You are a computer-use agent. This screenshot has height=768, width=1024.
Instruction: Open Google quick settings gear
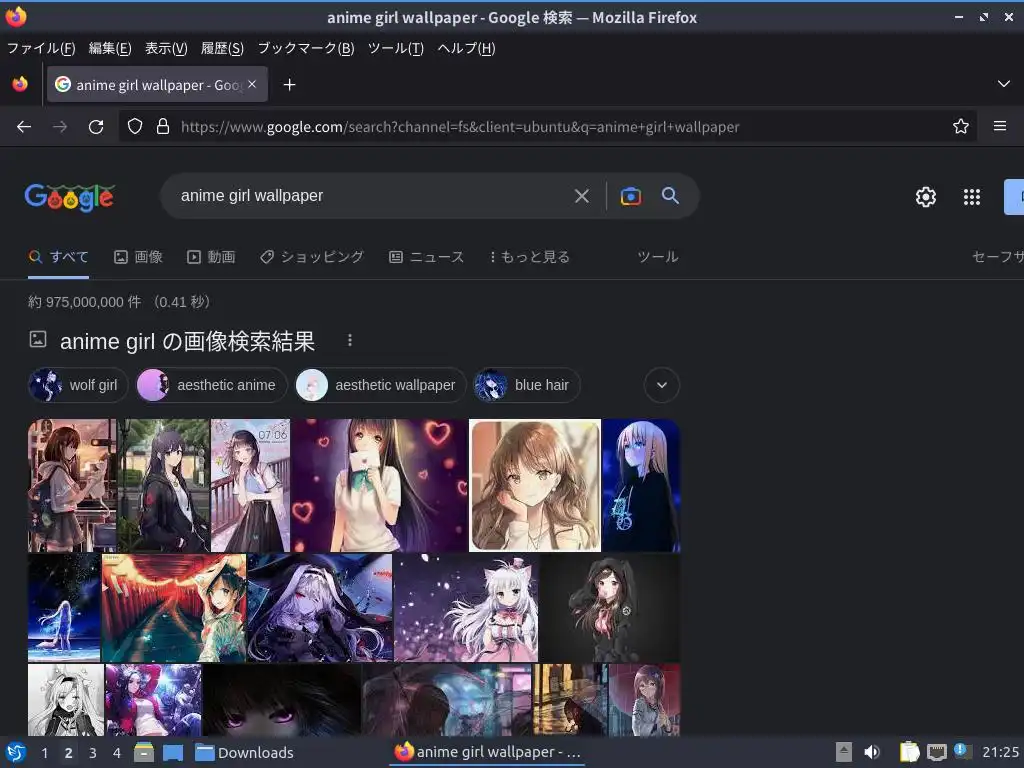click(x=925, y=197)
